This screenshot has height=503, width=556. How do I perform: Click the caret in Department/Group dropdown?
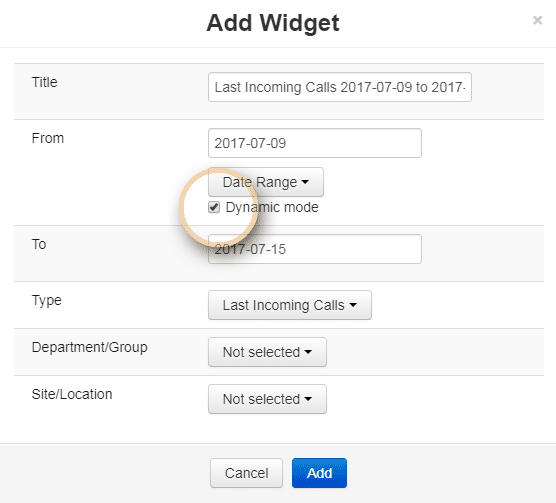[x=308, y=352]
